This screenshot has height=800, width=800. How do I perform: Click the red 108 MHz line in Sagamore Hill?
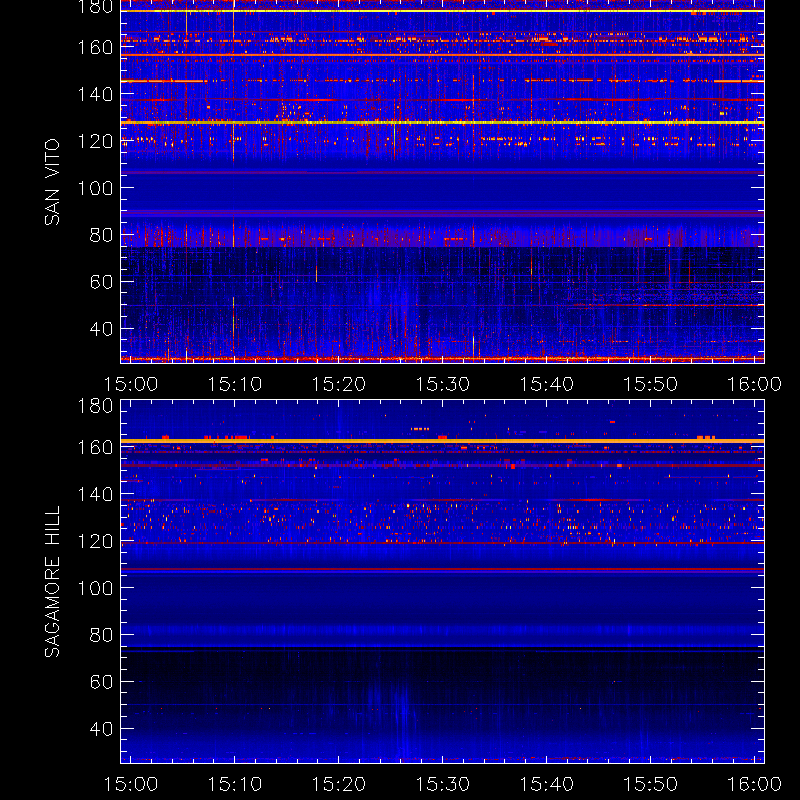point(442,569)
